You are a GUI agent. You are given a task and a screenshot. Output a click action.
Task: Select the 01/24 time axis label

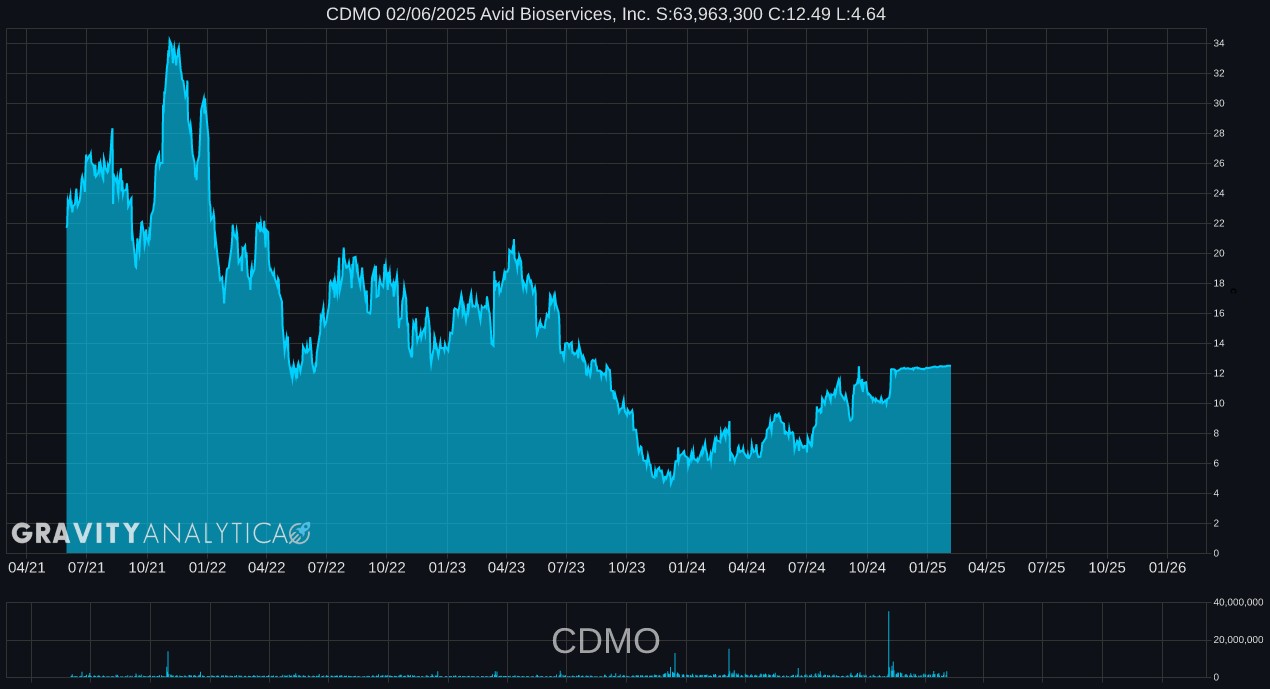coord(687,567)
